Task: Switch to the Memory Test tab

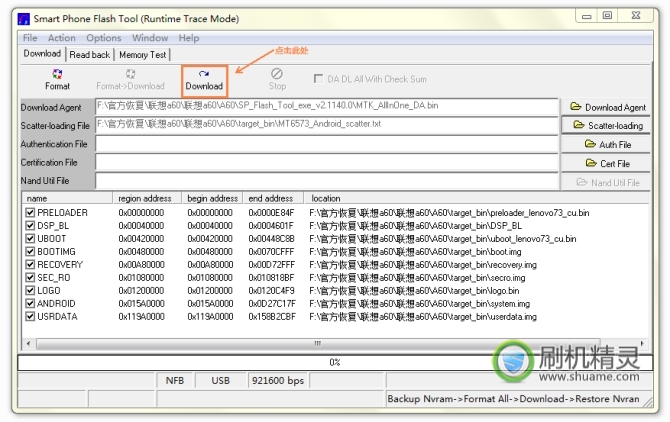Action: (x=143, y=55)
